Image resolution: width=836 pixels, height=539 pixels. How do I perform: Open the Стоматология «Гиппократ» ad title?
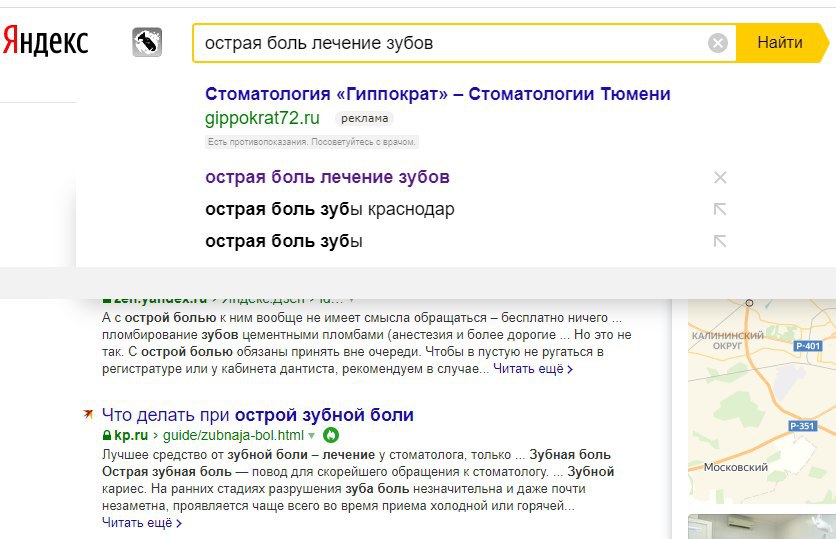438,94
